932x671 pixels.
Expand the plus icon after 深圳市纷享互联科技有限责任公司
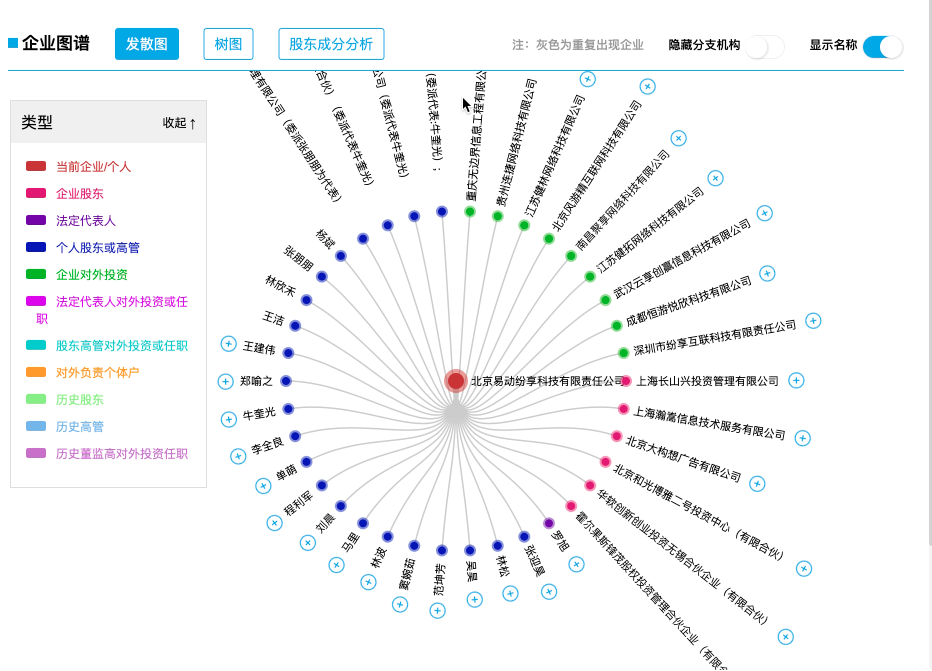click(x=813, y=321)
